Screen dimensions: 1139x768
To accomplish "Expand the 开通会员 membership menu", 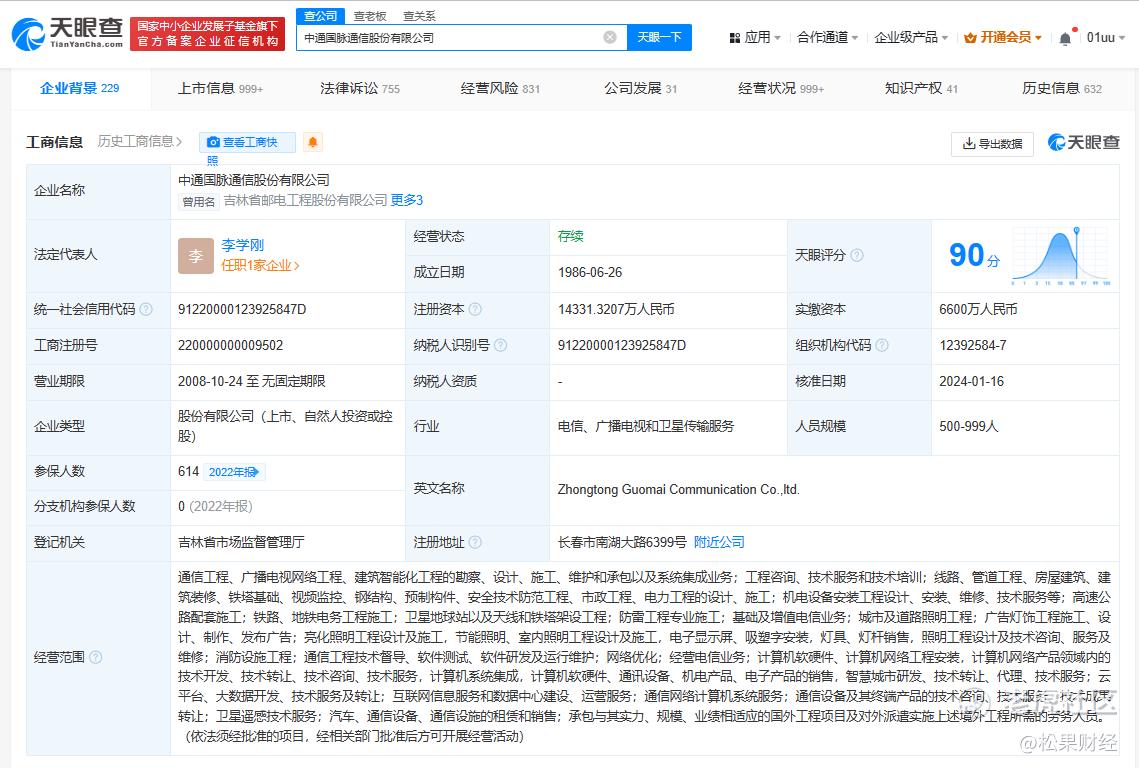I will pos(1004,37).
